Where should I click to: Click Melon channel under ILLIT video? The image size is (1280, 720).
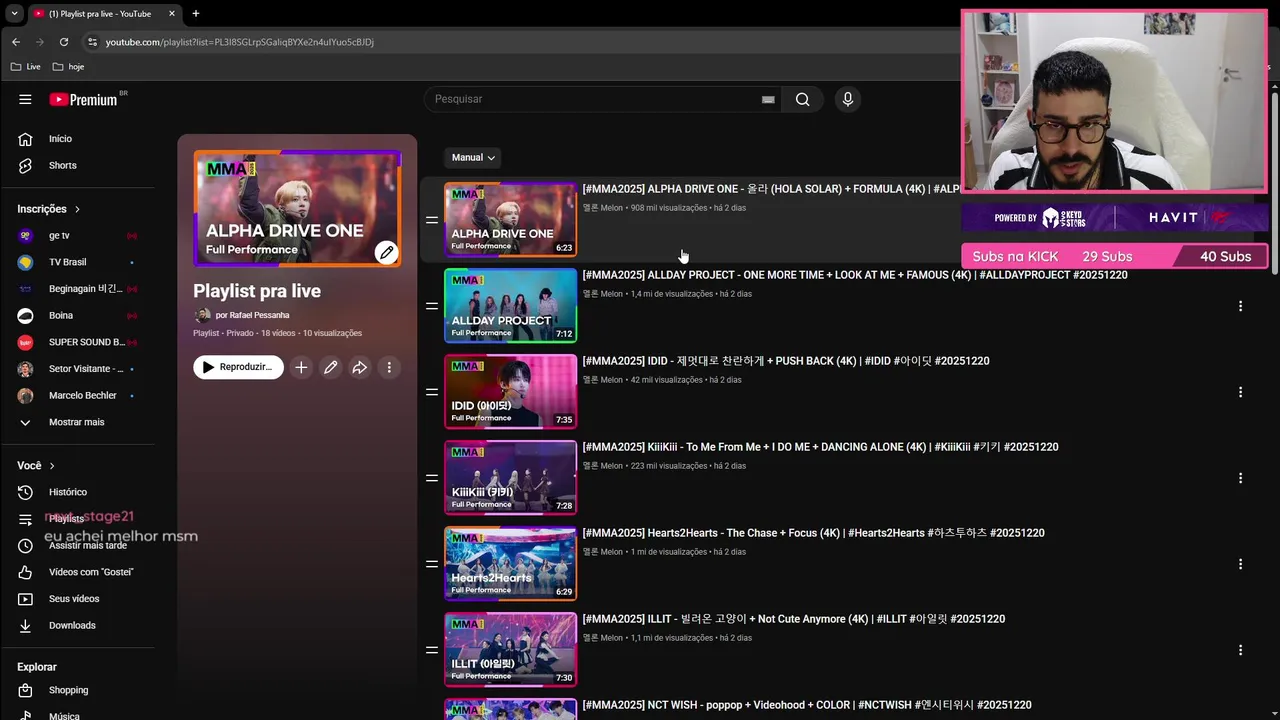(603, 638)
